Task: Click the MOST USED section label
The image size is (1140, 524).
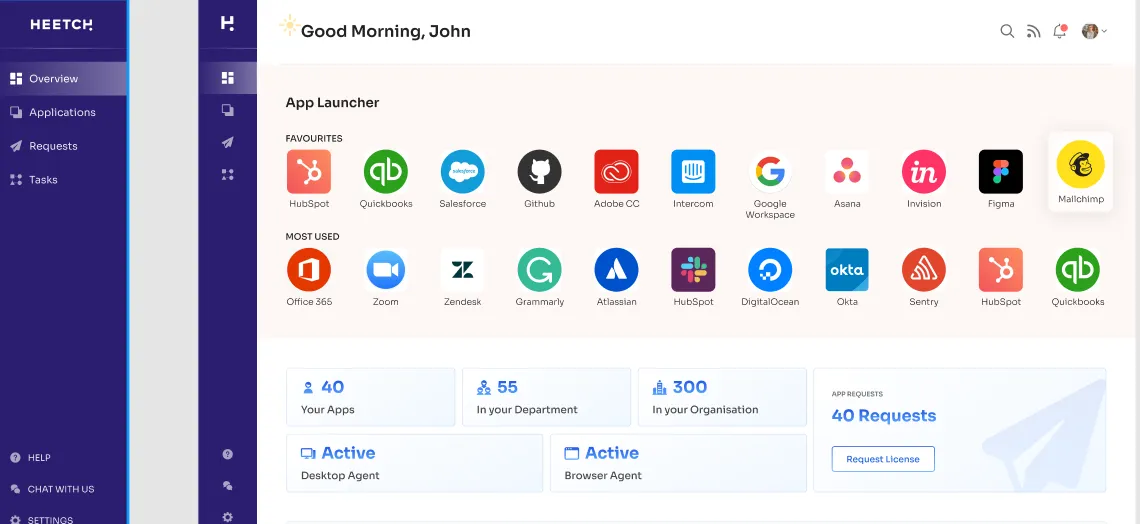Action: [x=313, y=236]
